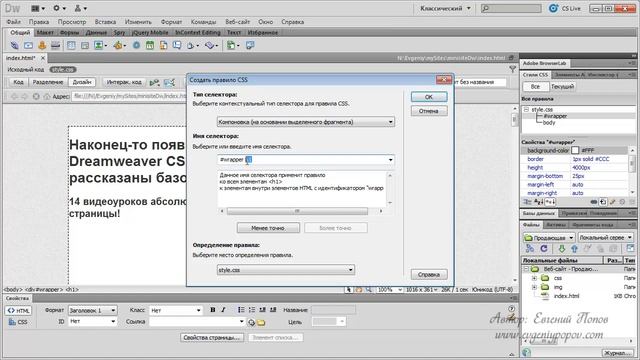640x360 pixels.
Task: Switch to the Дизайн view
Action: (82, 82)
